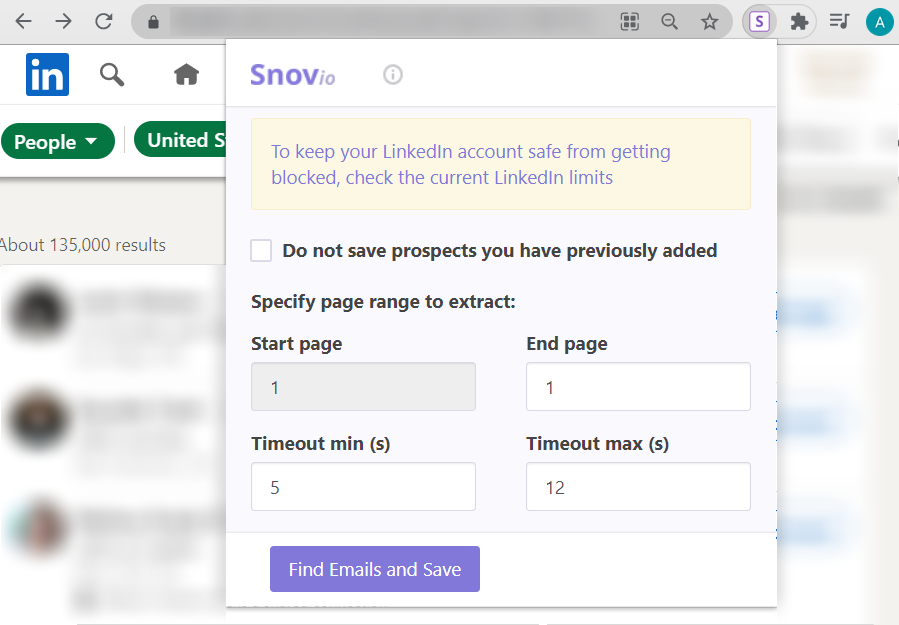The image size is (899, 625).
Task: Click the End page input field
Action: [x=638, y=387]
